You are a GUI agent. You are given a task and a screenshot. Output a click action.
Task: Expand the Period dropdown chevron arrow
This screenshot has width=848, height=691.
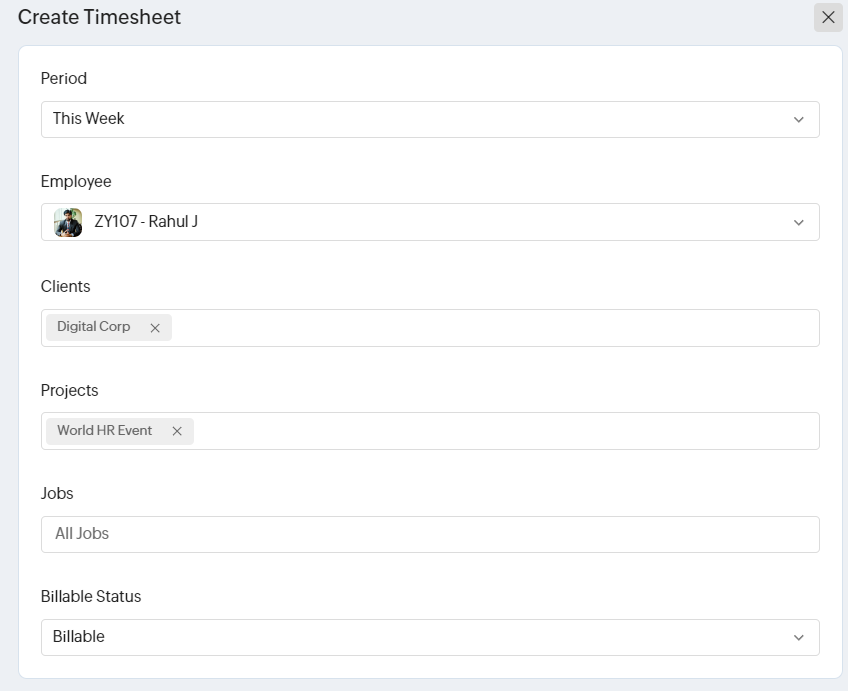[x=798, y=119]
